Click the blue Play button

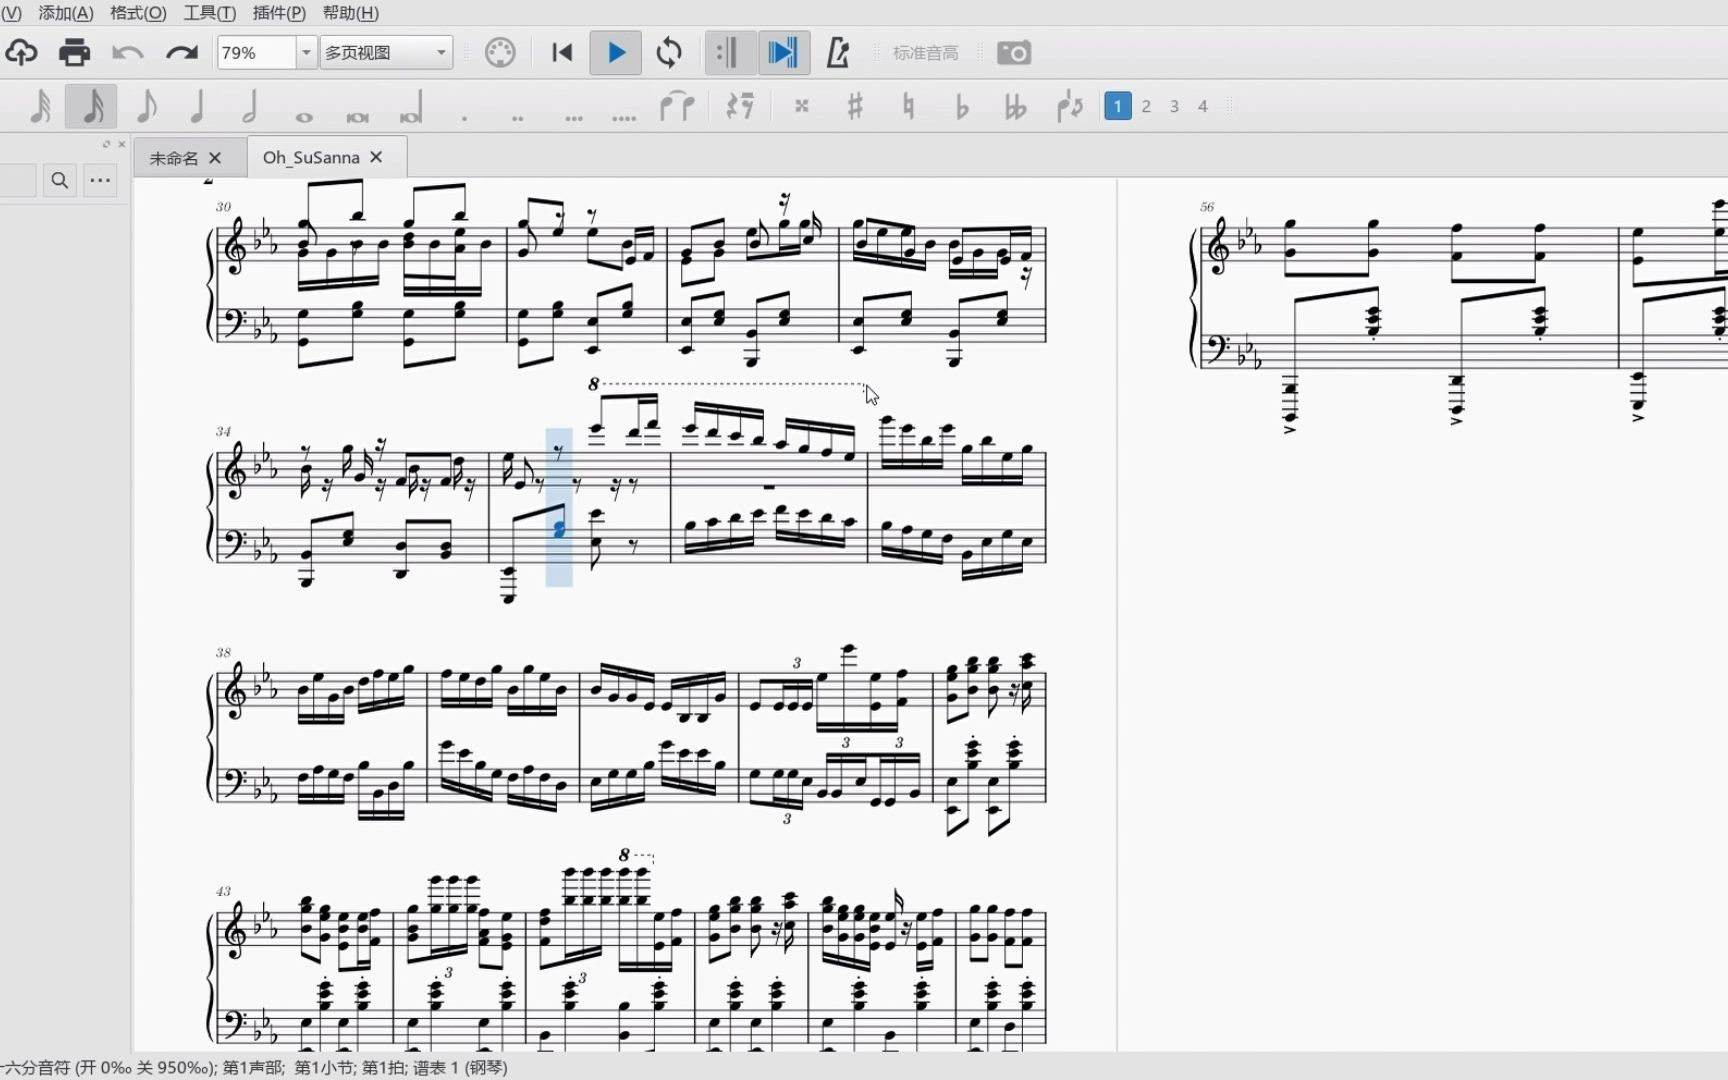point(616,52)
